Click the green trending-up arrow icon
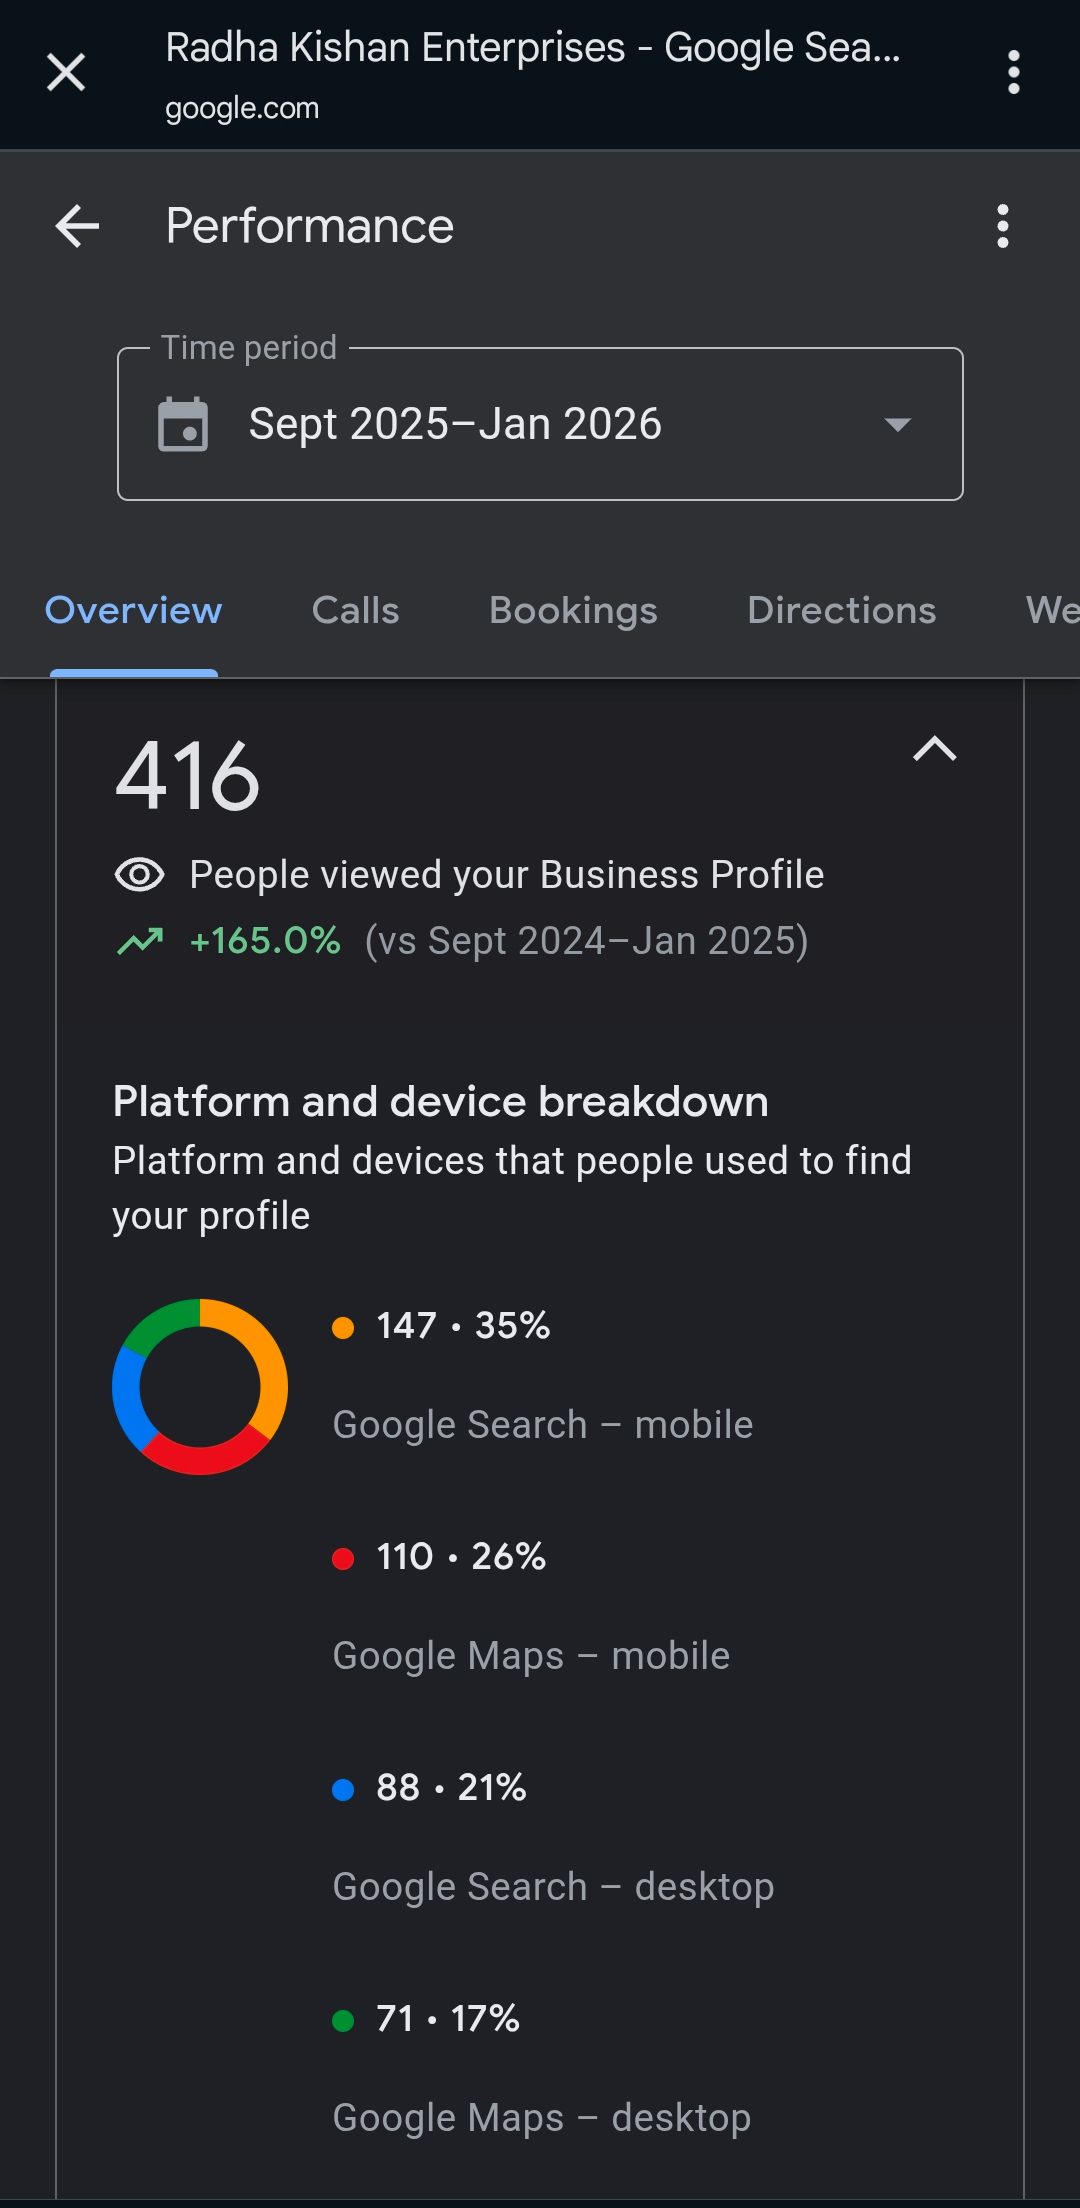The height and width of the screenshot is (2208, 1080). (140, 941)
